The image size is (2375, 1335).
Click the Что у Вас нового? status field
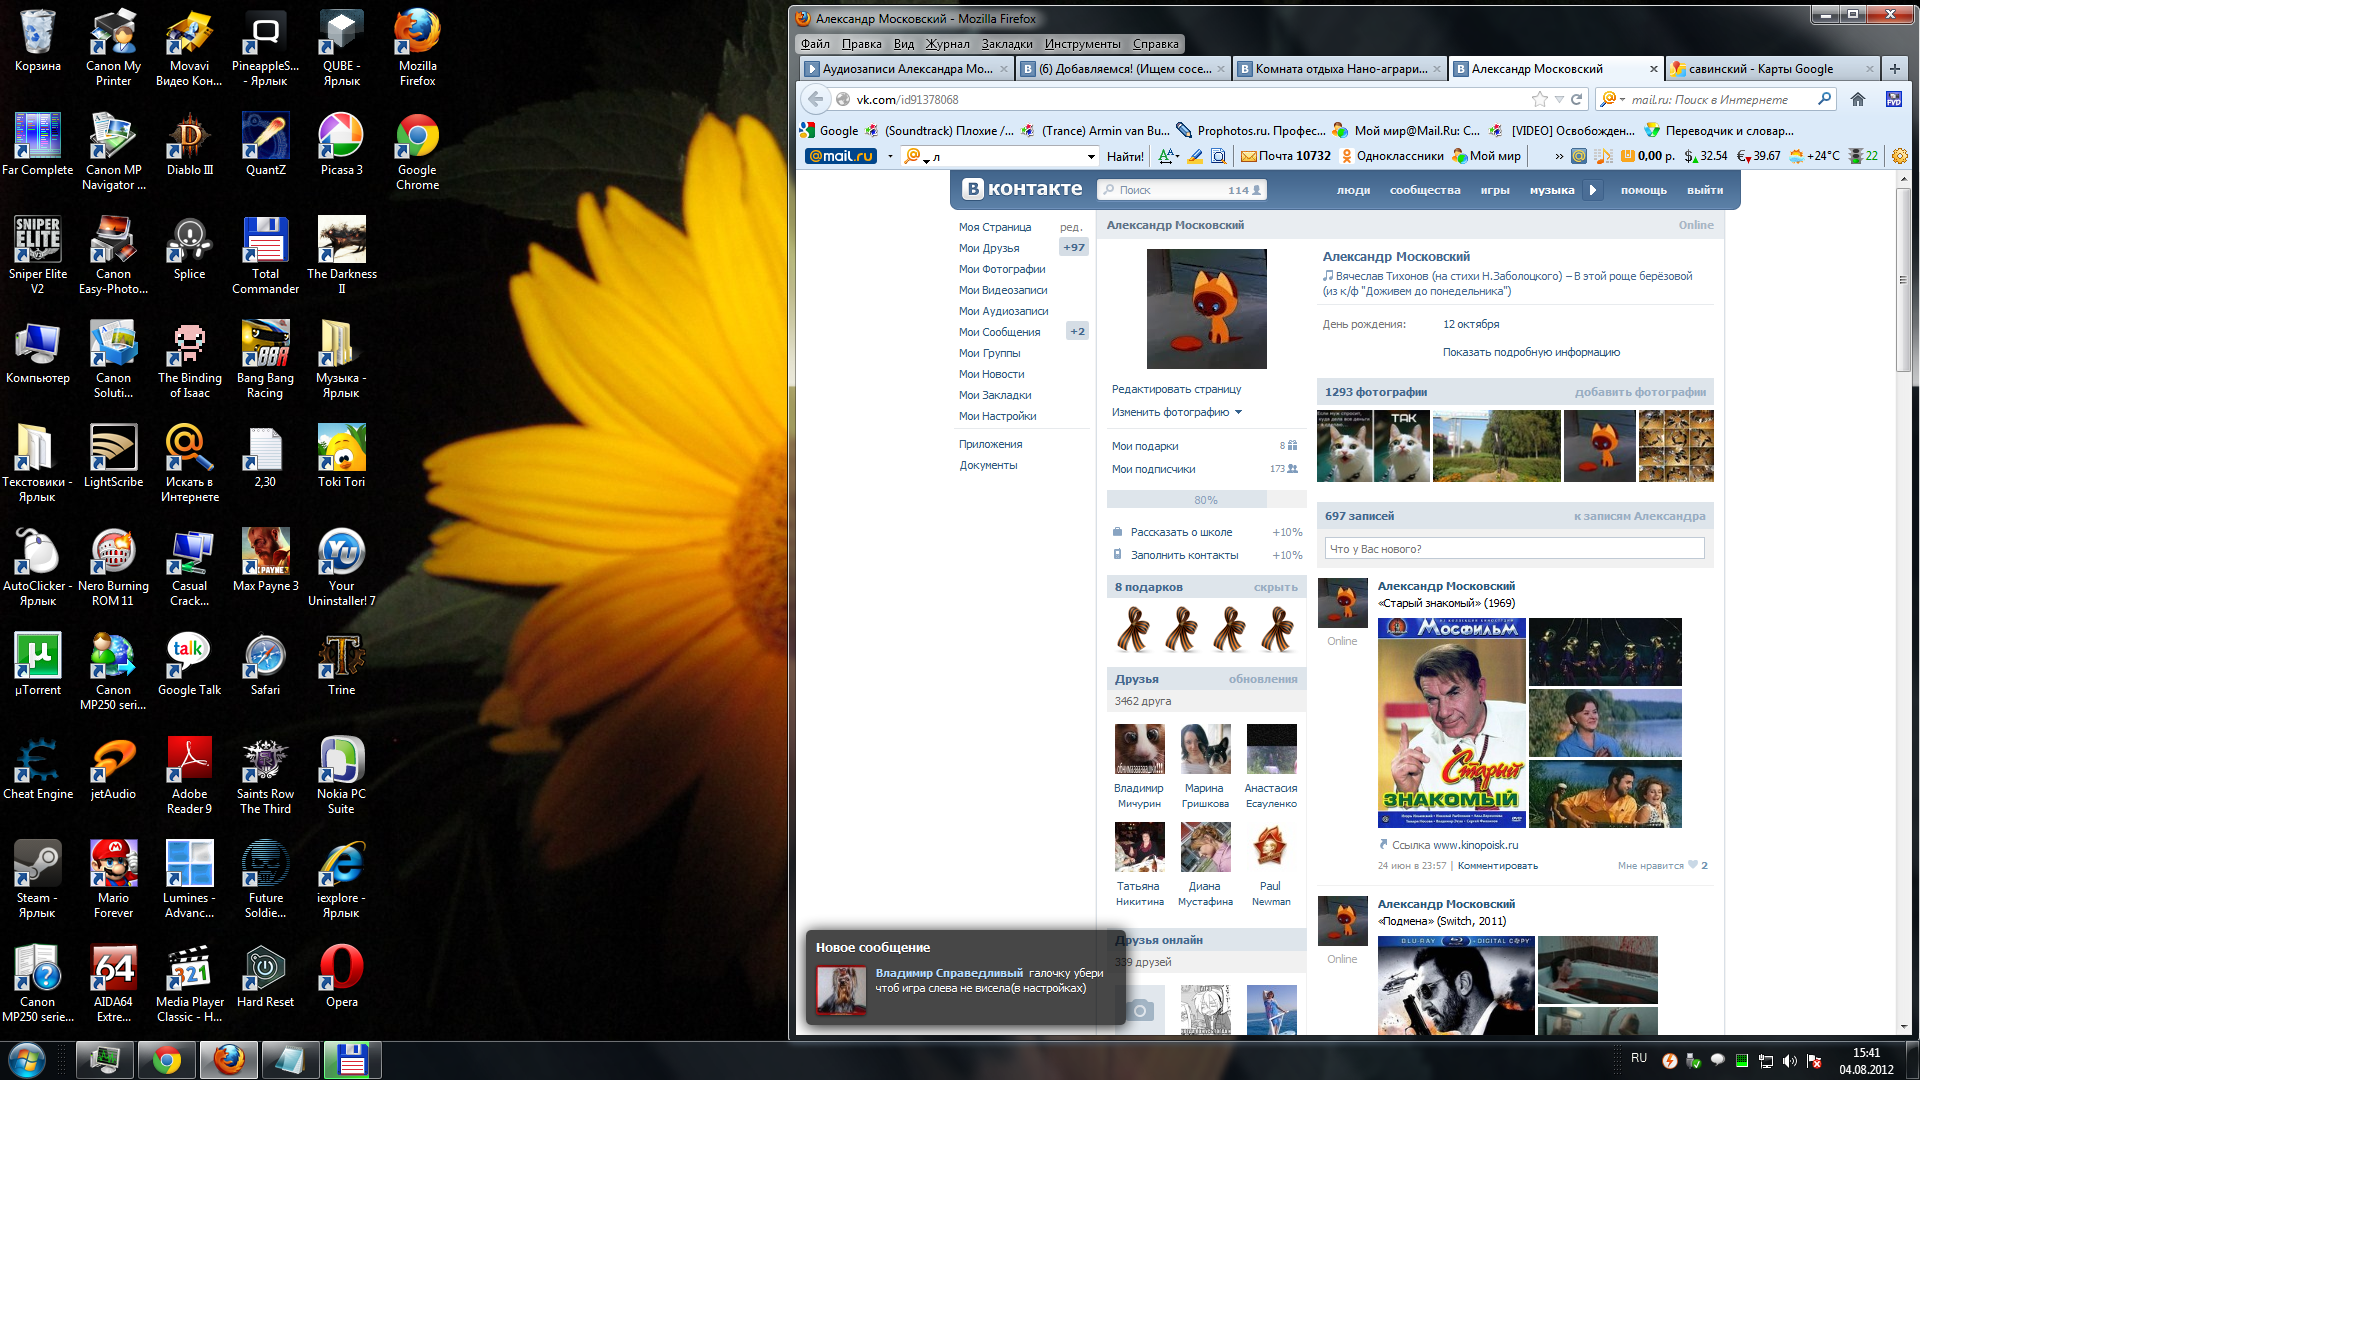[1514, 549]
